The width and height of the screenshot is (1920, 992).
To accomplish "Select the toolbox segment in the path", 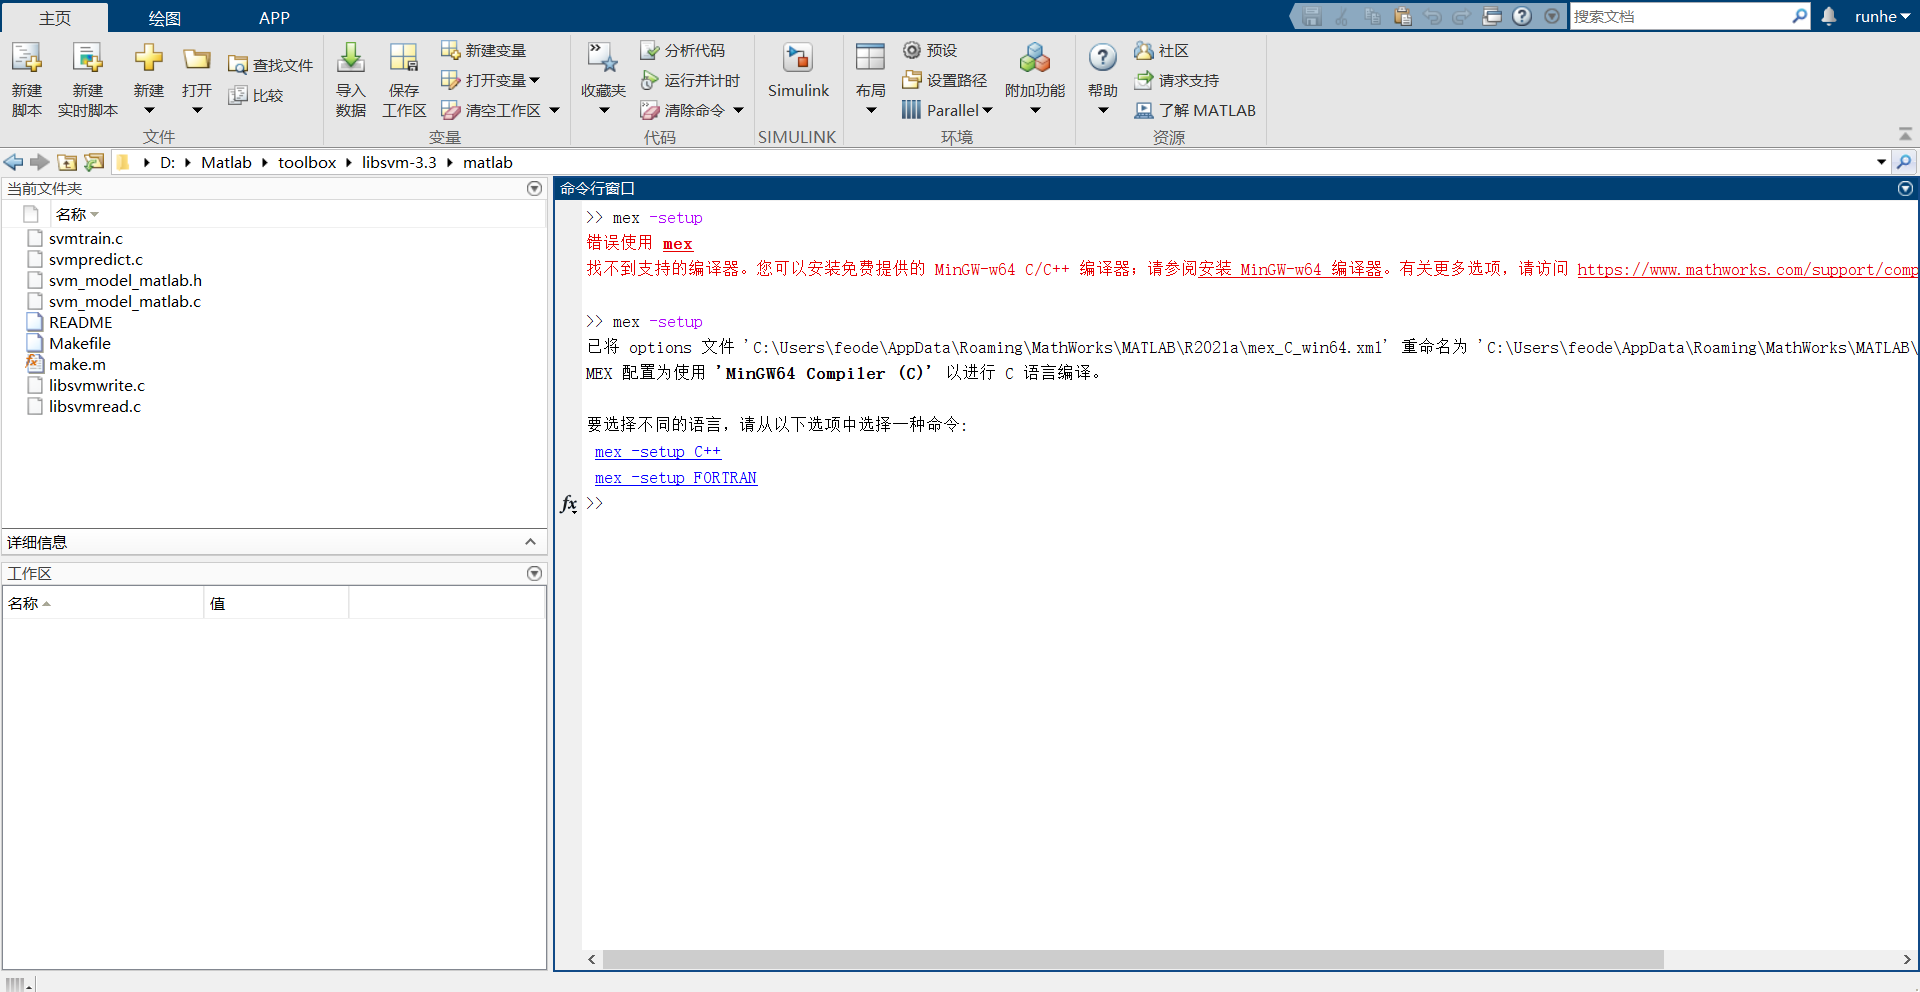I will (x=307, y=162).
